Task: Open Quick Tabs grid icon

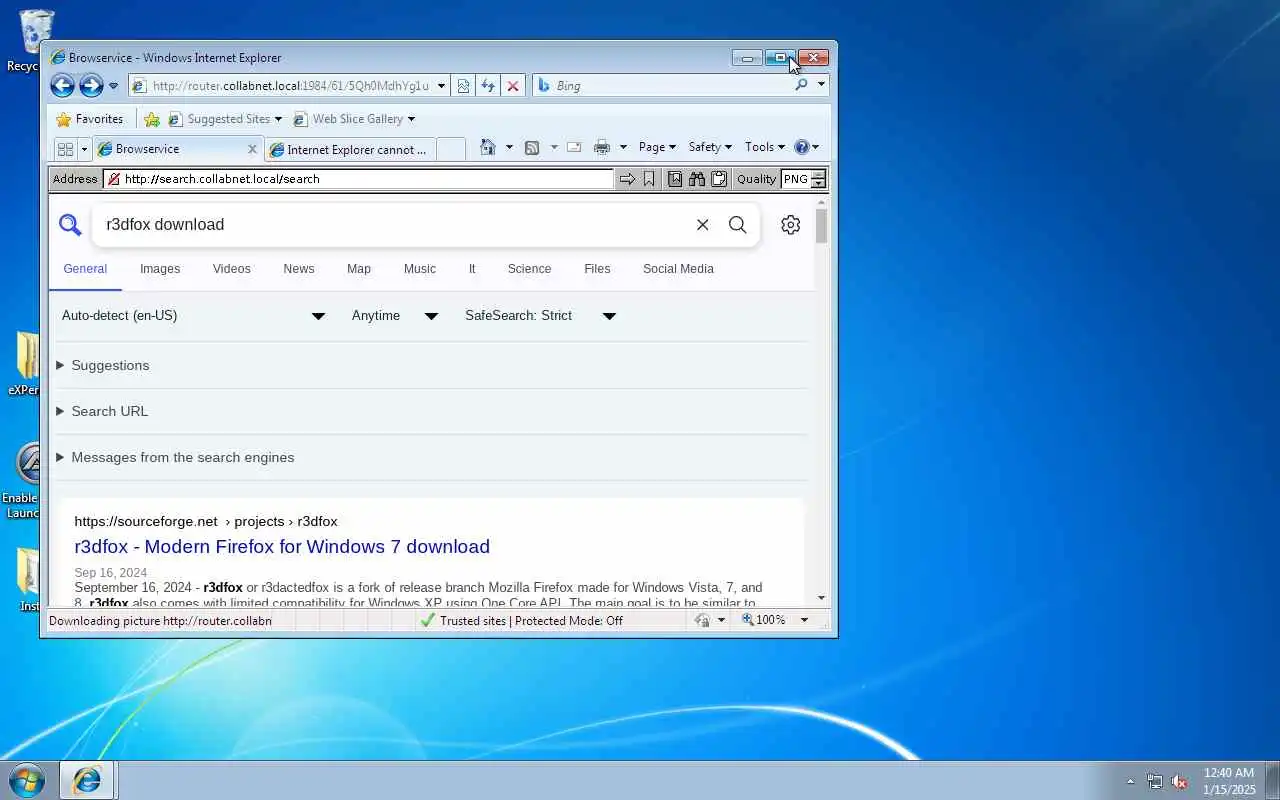Action: (65, 149)
